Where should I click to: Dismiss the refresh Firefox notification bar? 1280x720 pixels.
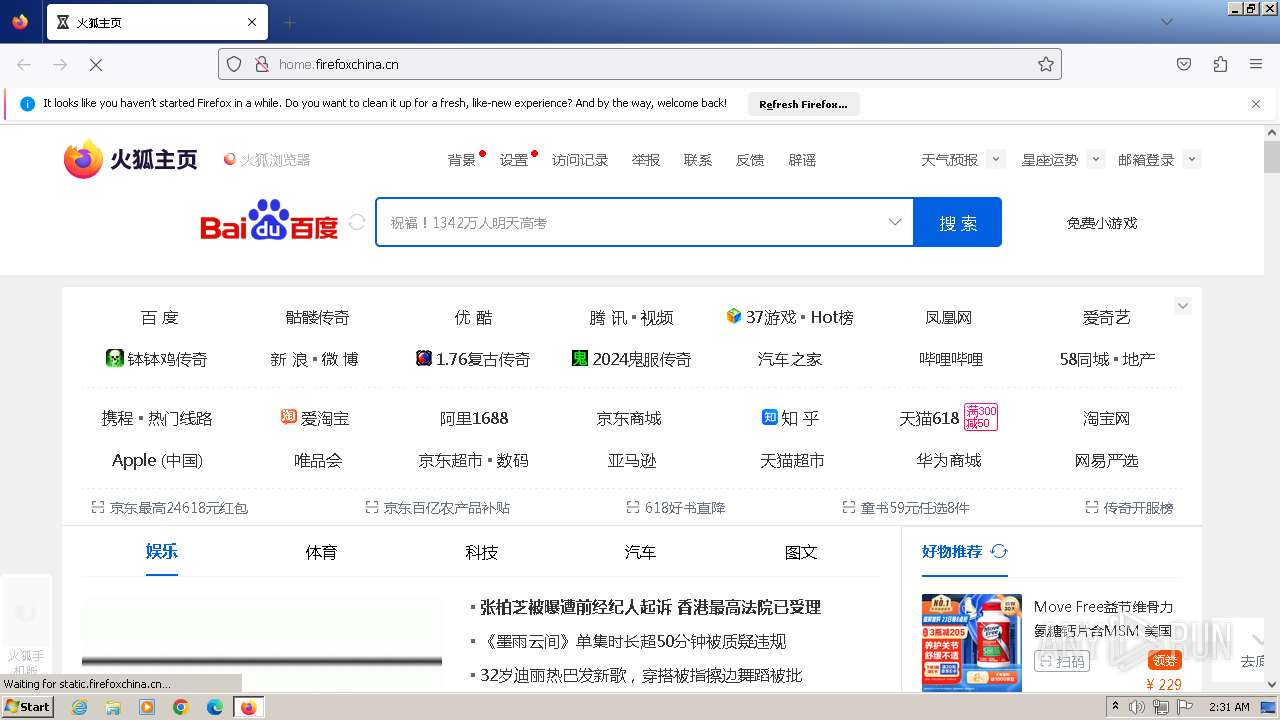[x=1256, y=104]
